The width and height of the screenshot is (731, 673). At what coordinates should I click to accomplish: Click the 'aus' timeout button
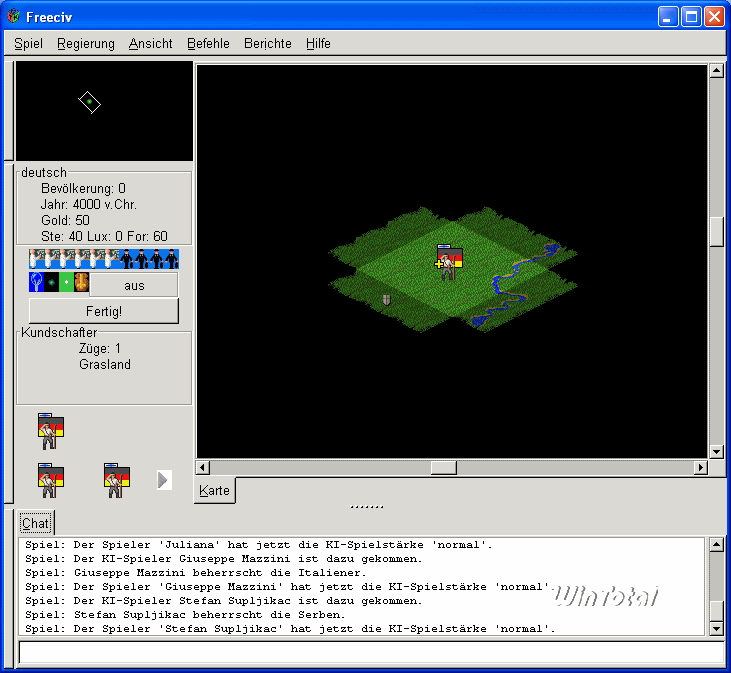(x=134, y=285)
